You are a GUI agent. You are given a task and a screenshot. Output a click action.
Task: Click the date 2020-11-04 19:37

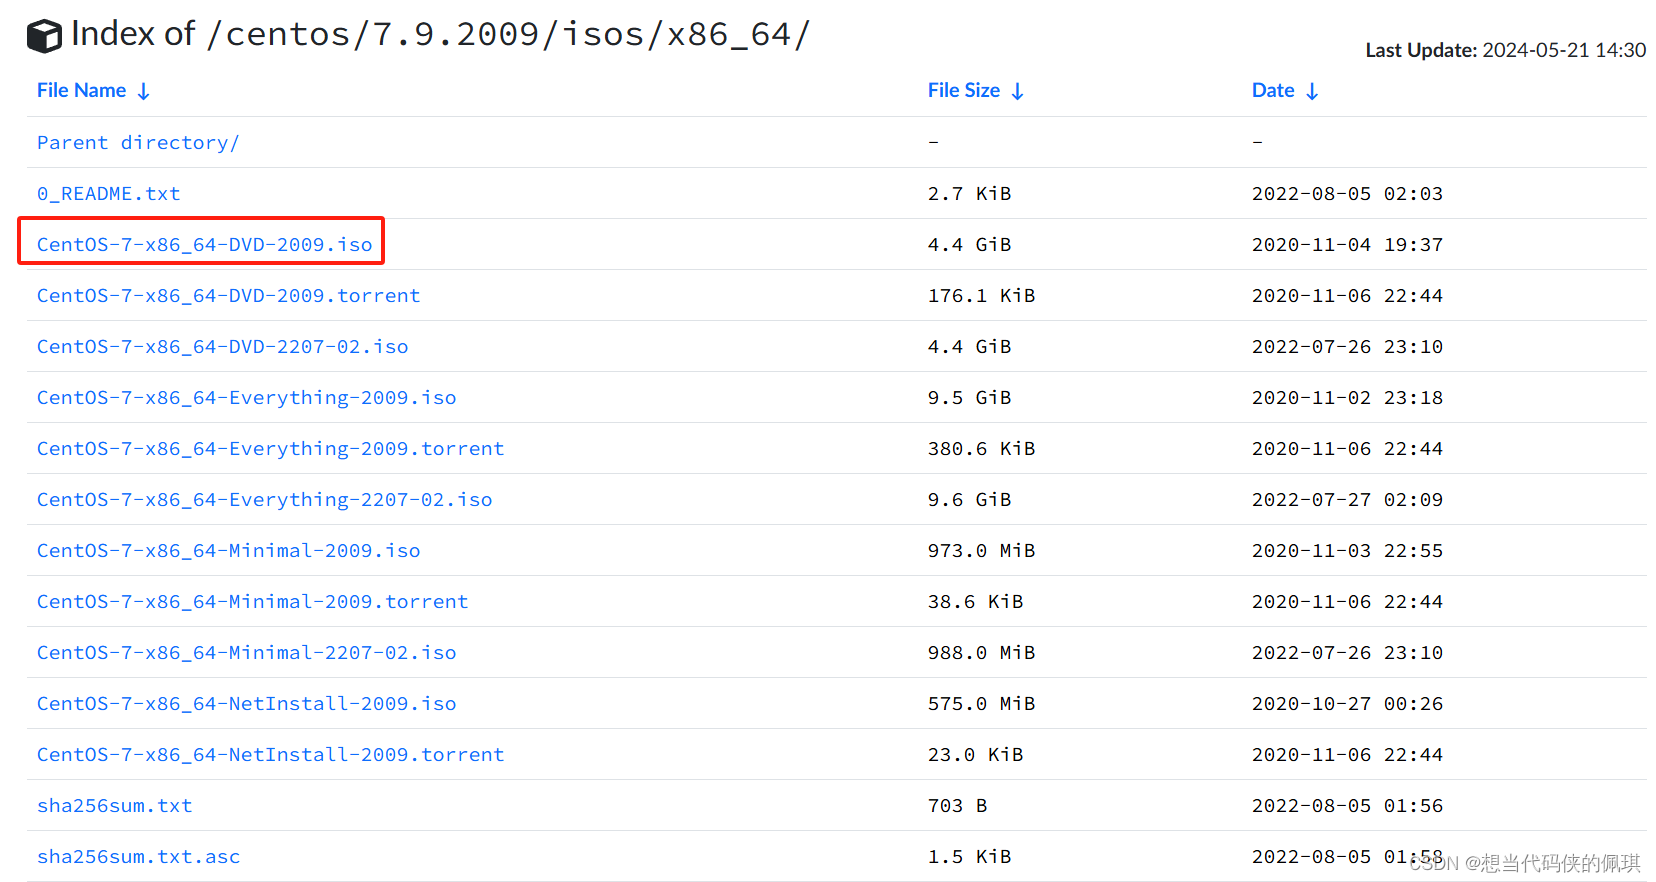tap(1347, 245)
